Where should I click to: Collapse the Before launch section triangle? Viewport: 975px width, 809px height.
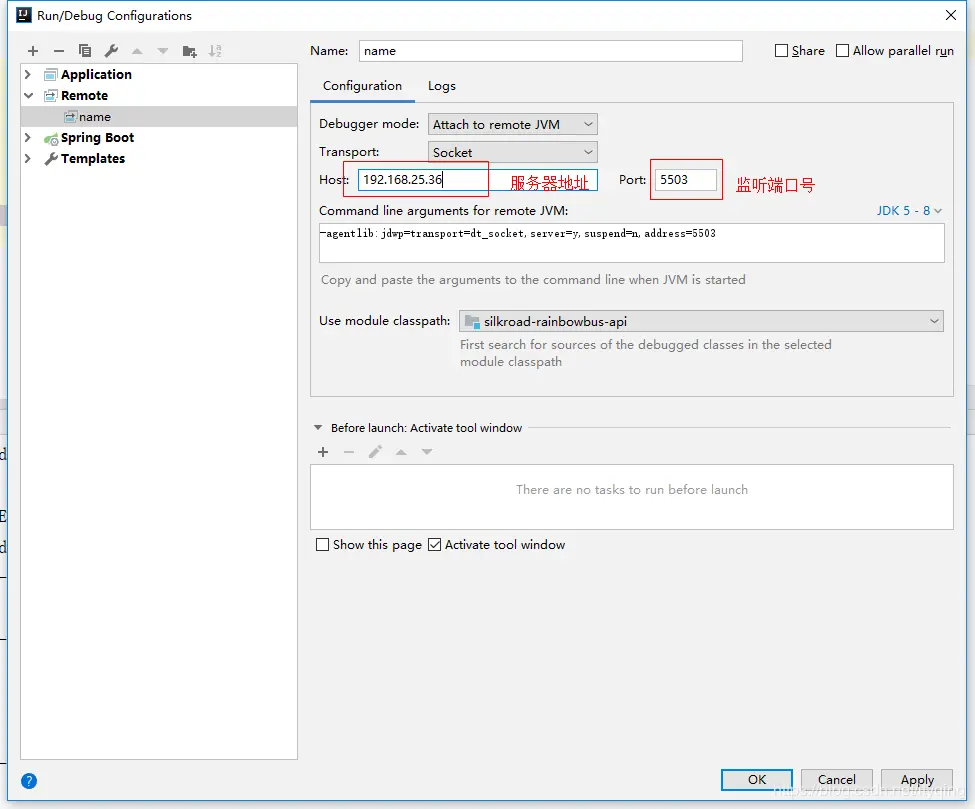point(318,428)
